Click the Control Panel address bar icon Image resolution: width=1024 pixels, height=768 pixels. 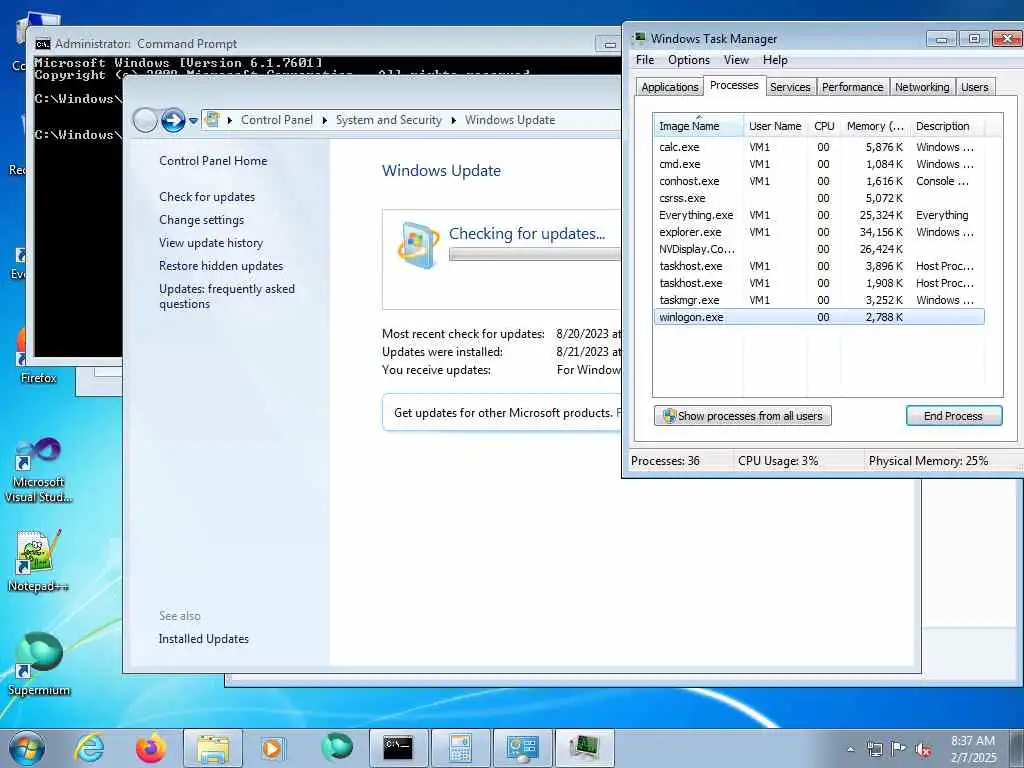(x=212, y=120)
